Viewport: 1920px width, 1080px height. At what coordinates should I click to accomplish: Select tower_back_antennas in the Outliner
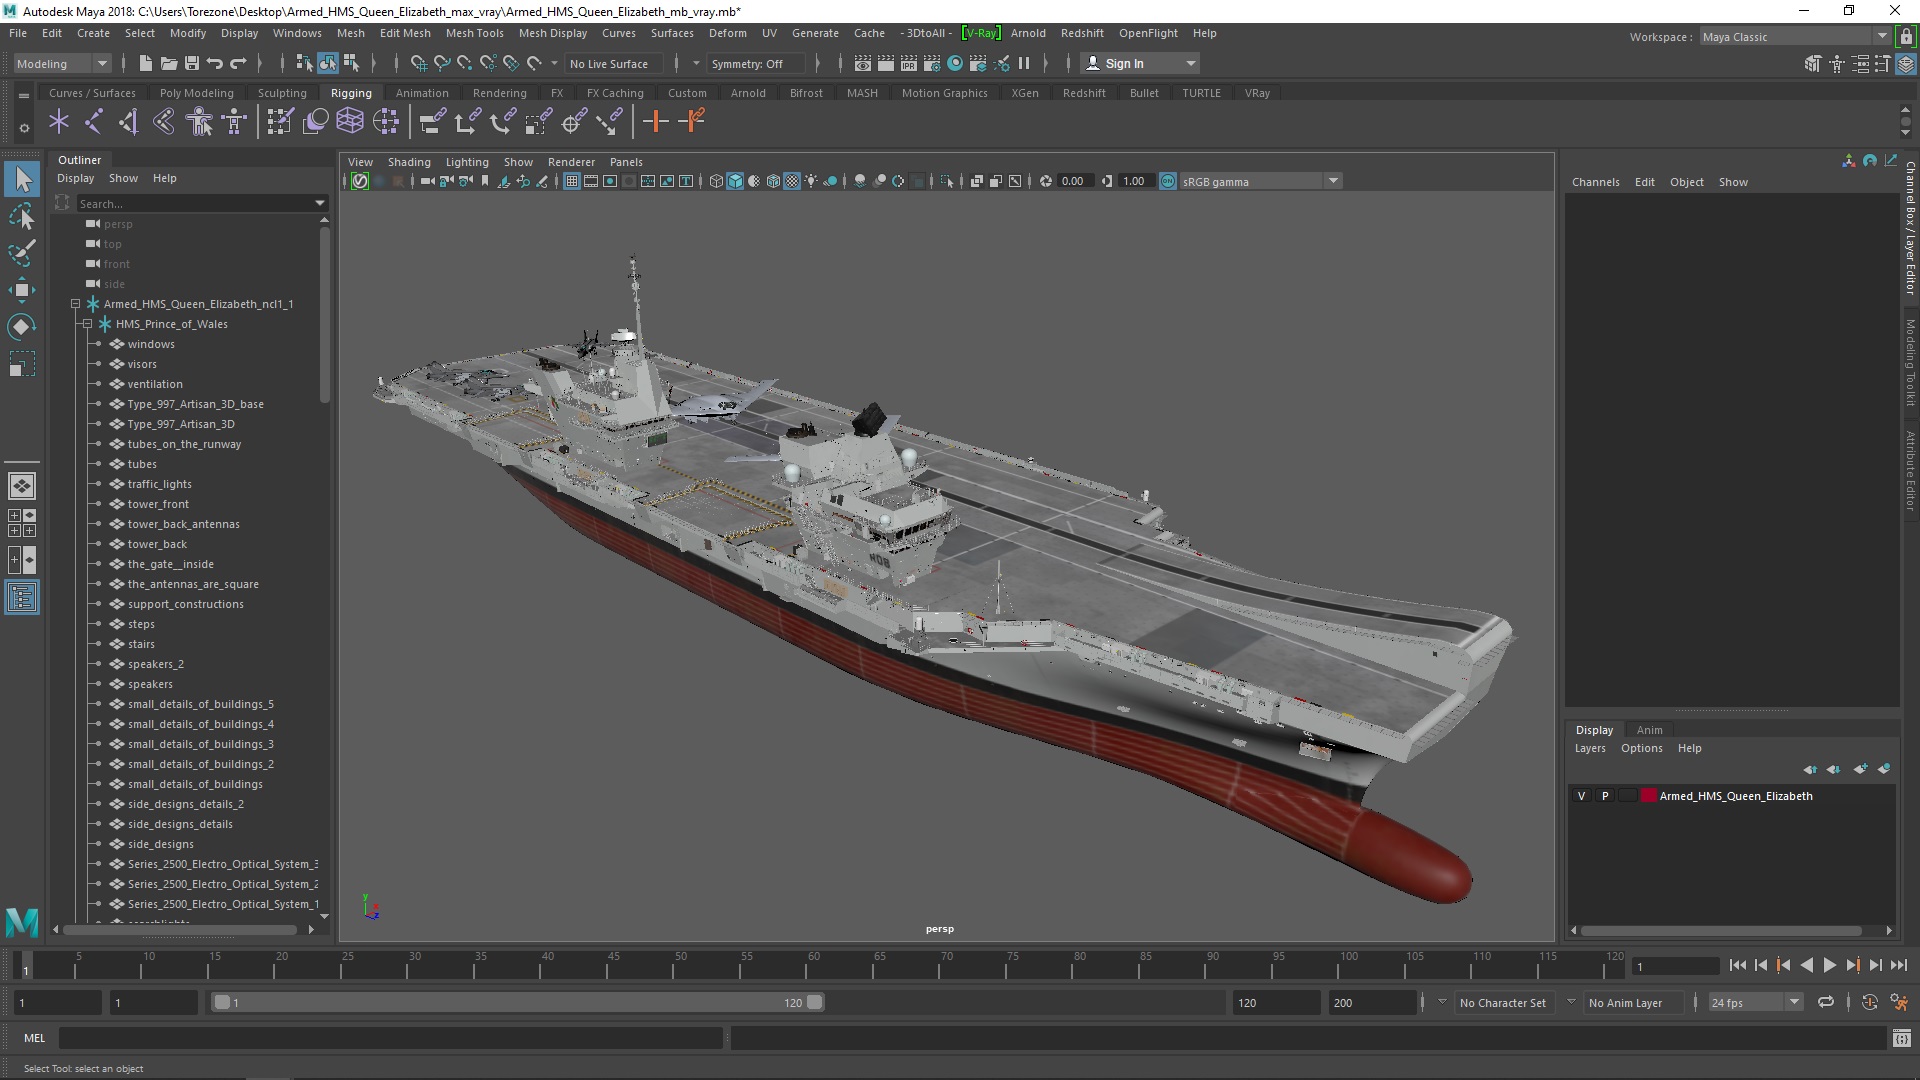click(183, 524)
